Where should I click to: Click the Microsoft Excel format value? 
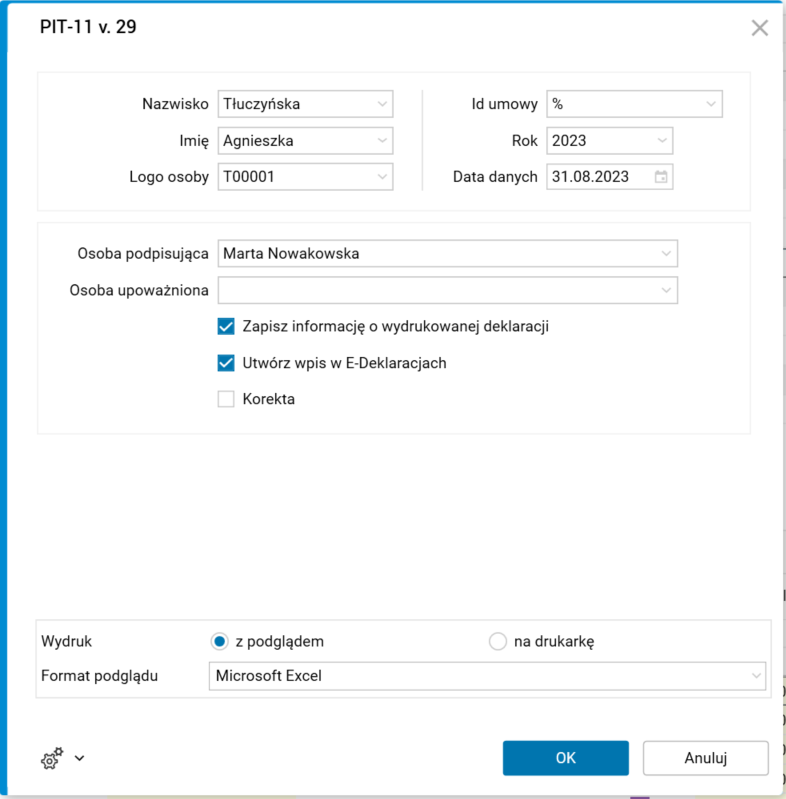269,676
